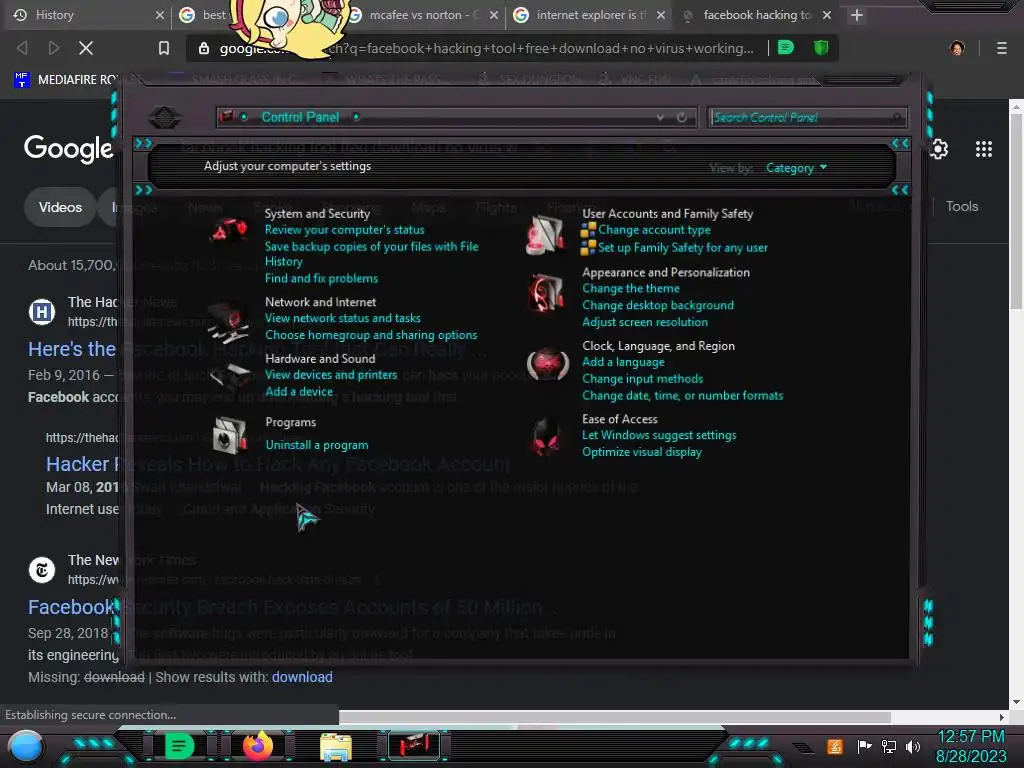Select the facebook hacking tool tab
Viewport: 1024px width, 768px height.
[756, 15]
